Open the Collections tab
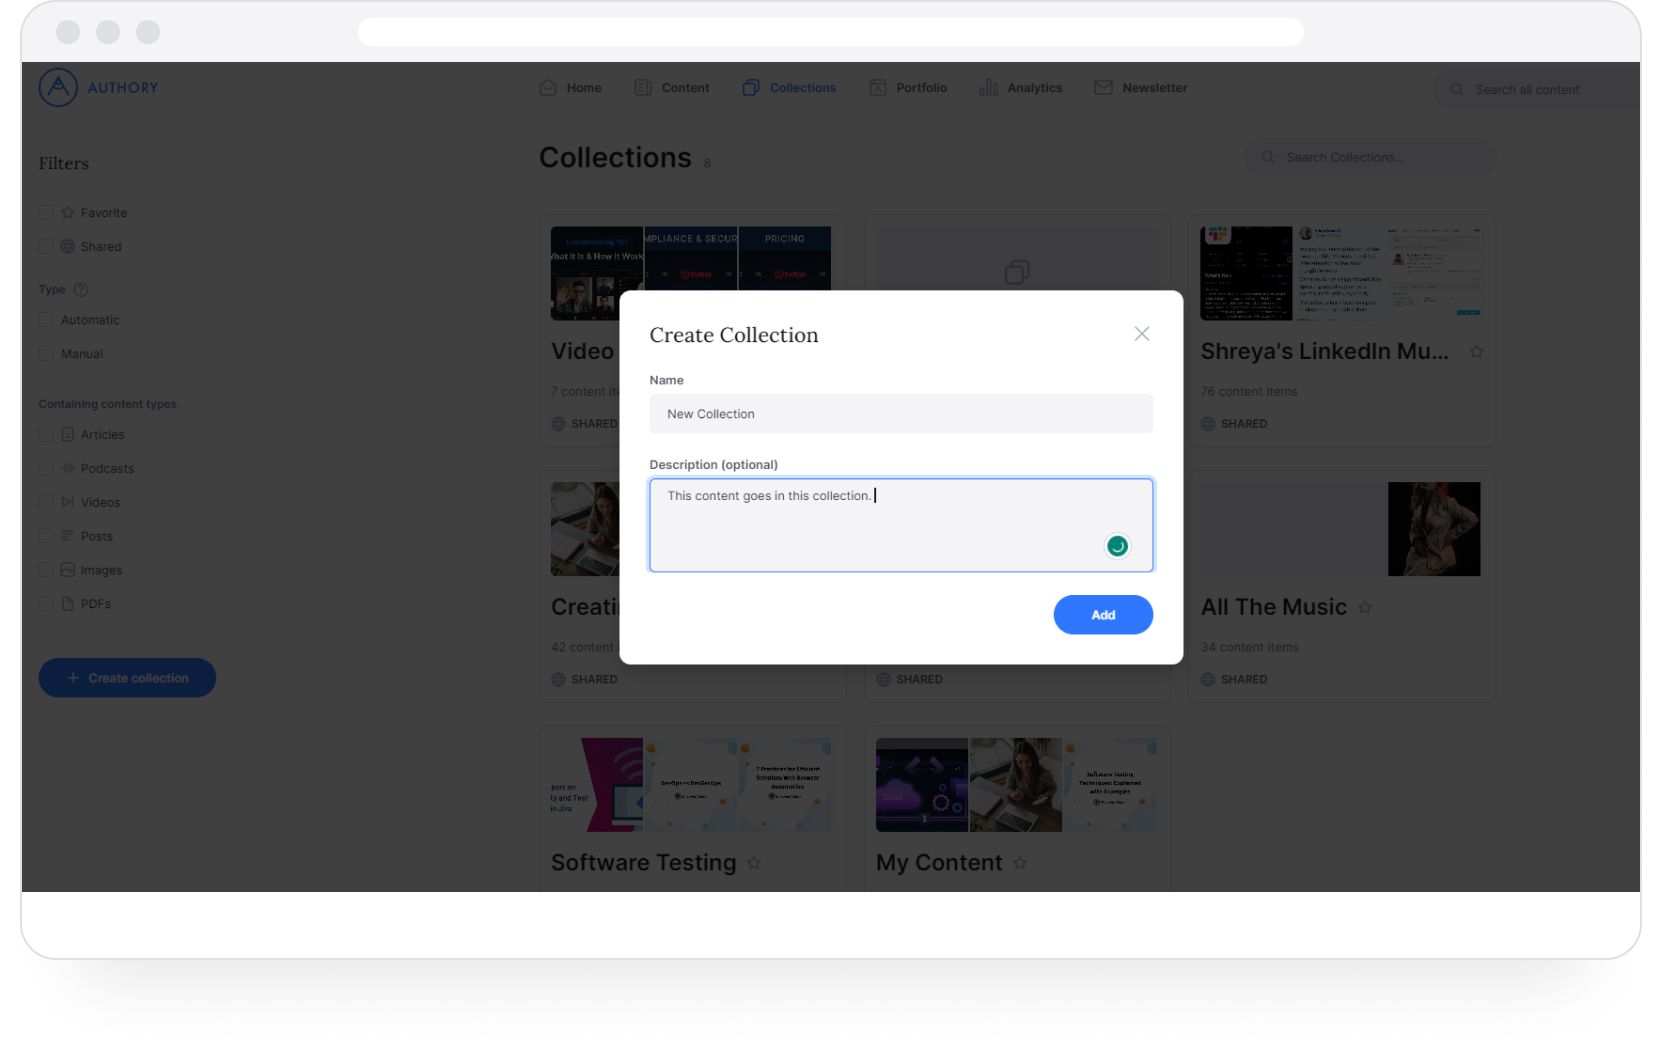 click(789, 88)
